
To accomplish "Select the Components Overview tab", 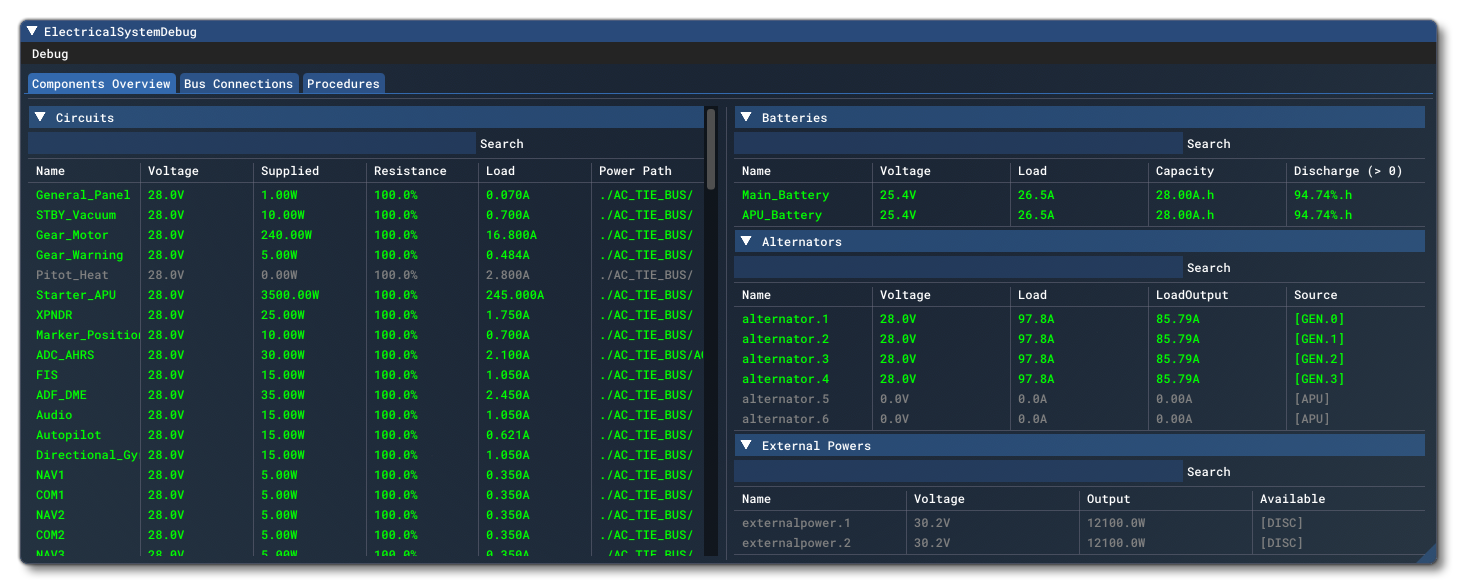I will pyautogui.click(x=100, y=84).
